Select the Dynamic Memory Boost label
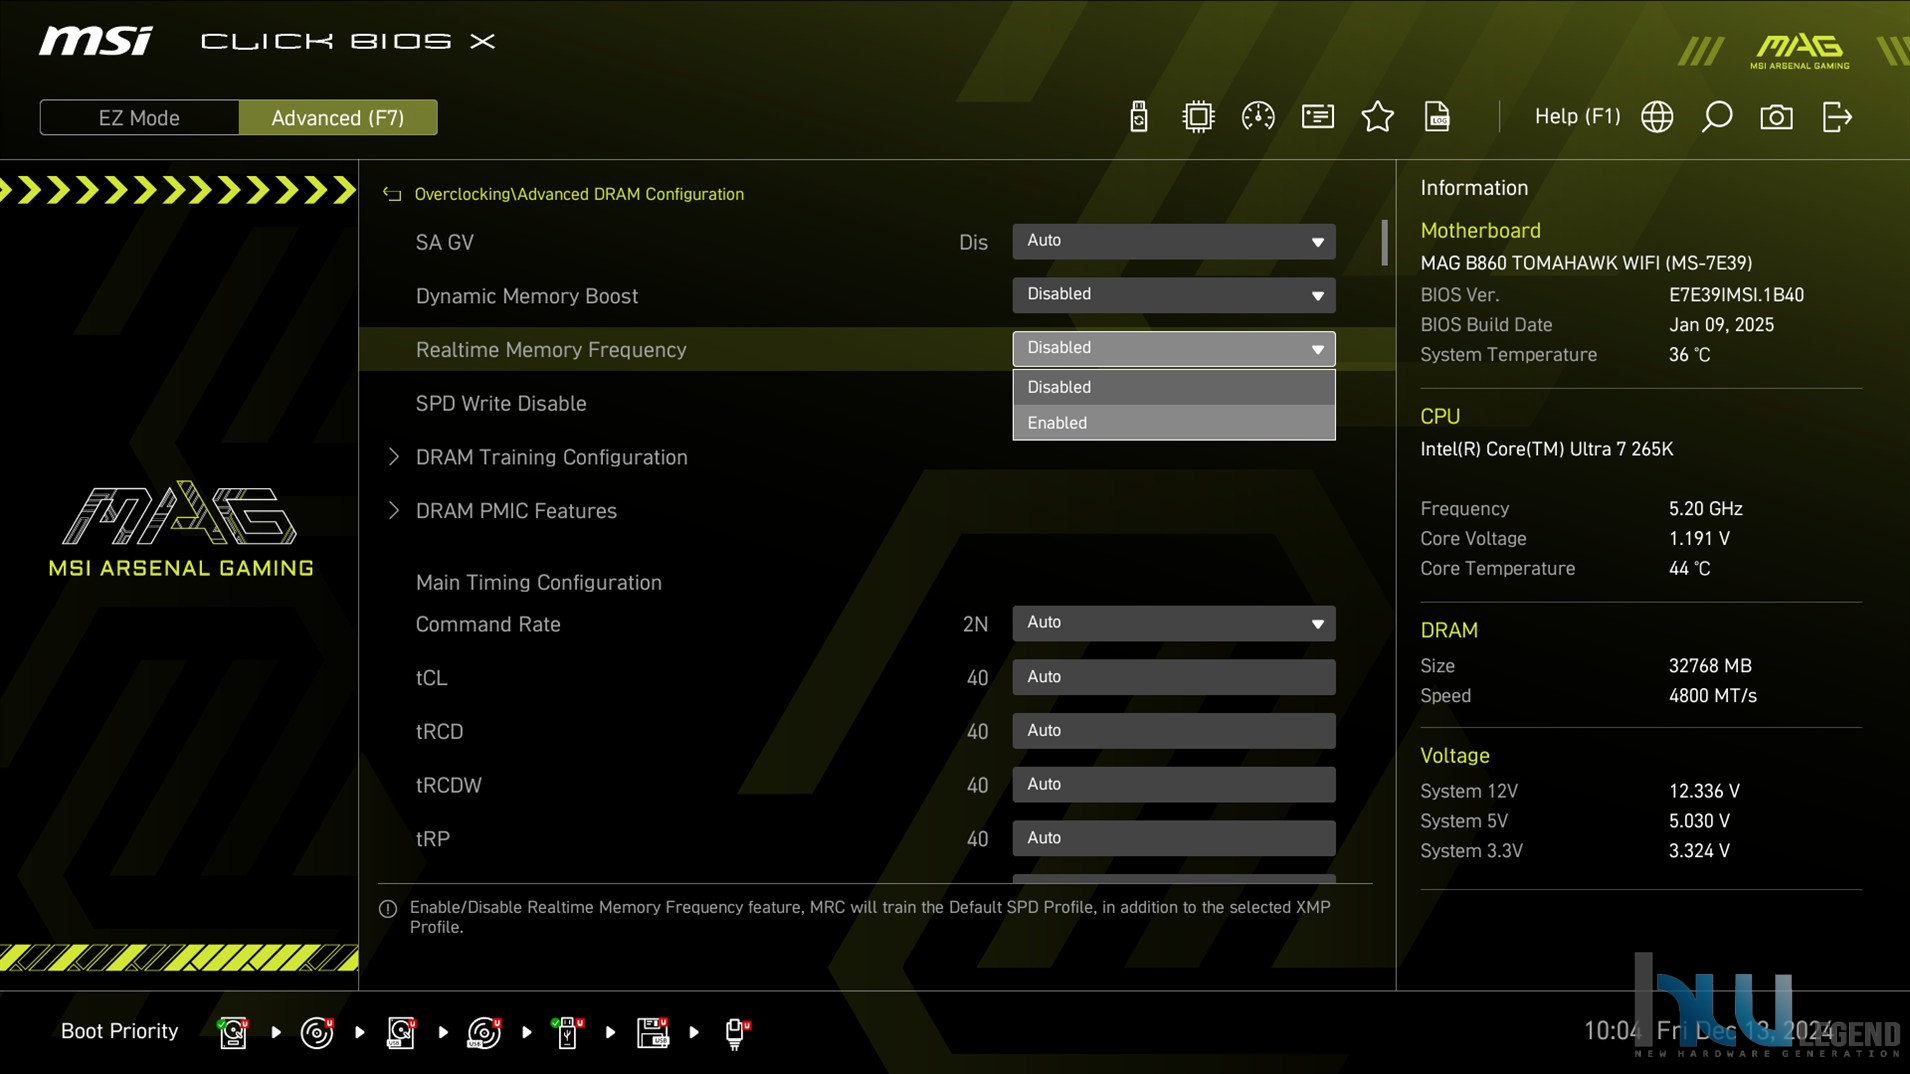The image size is (1910, 1074). tap(526, 296)
